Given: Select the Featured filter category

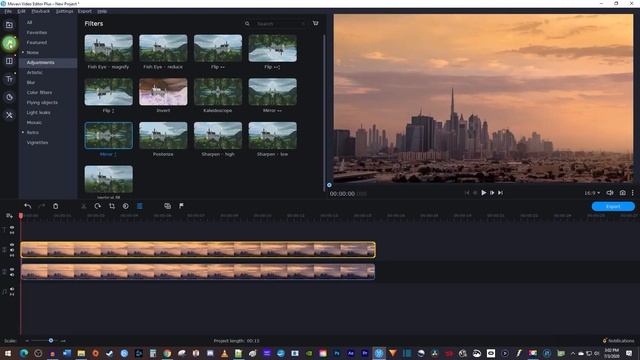Looking at the screenshot, I should click(37, 42).
